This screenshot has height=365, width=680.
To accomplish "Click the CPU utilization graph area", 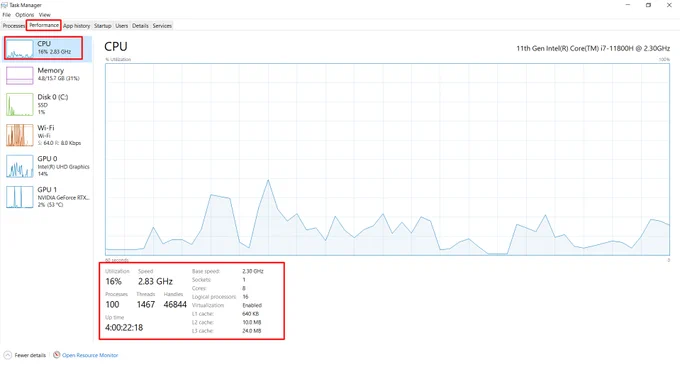I will pyautogui.click(x=387, y=160).
